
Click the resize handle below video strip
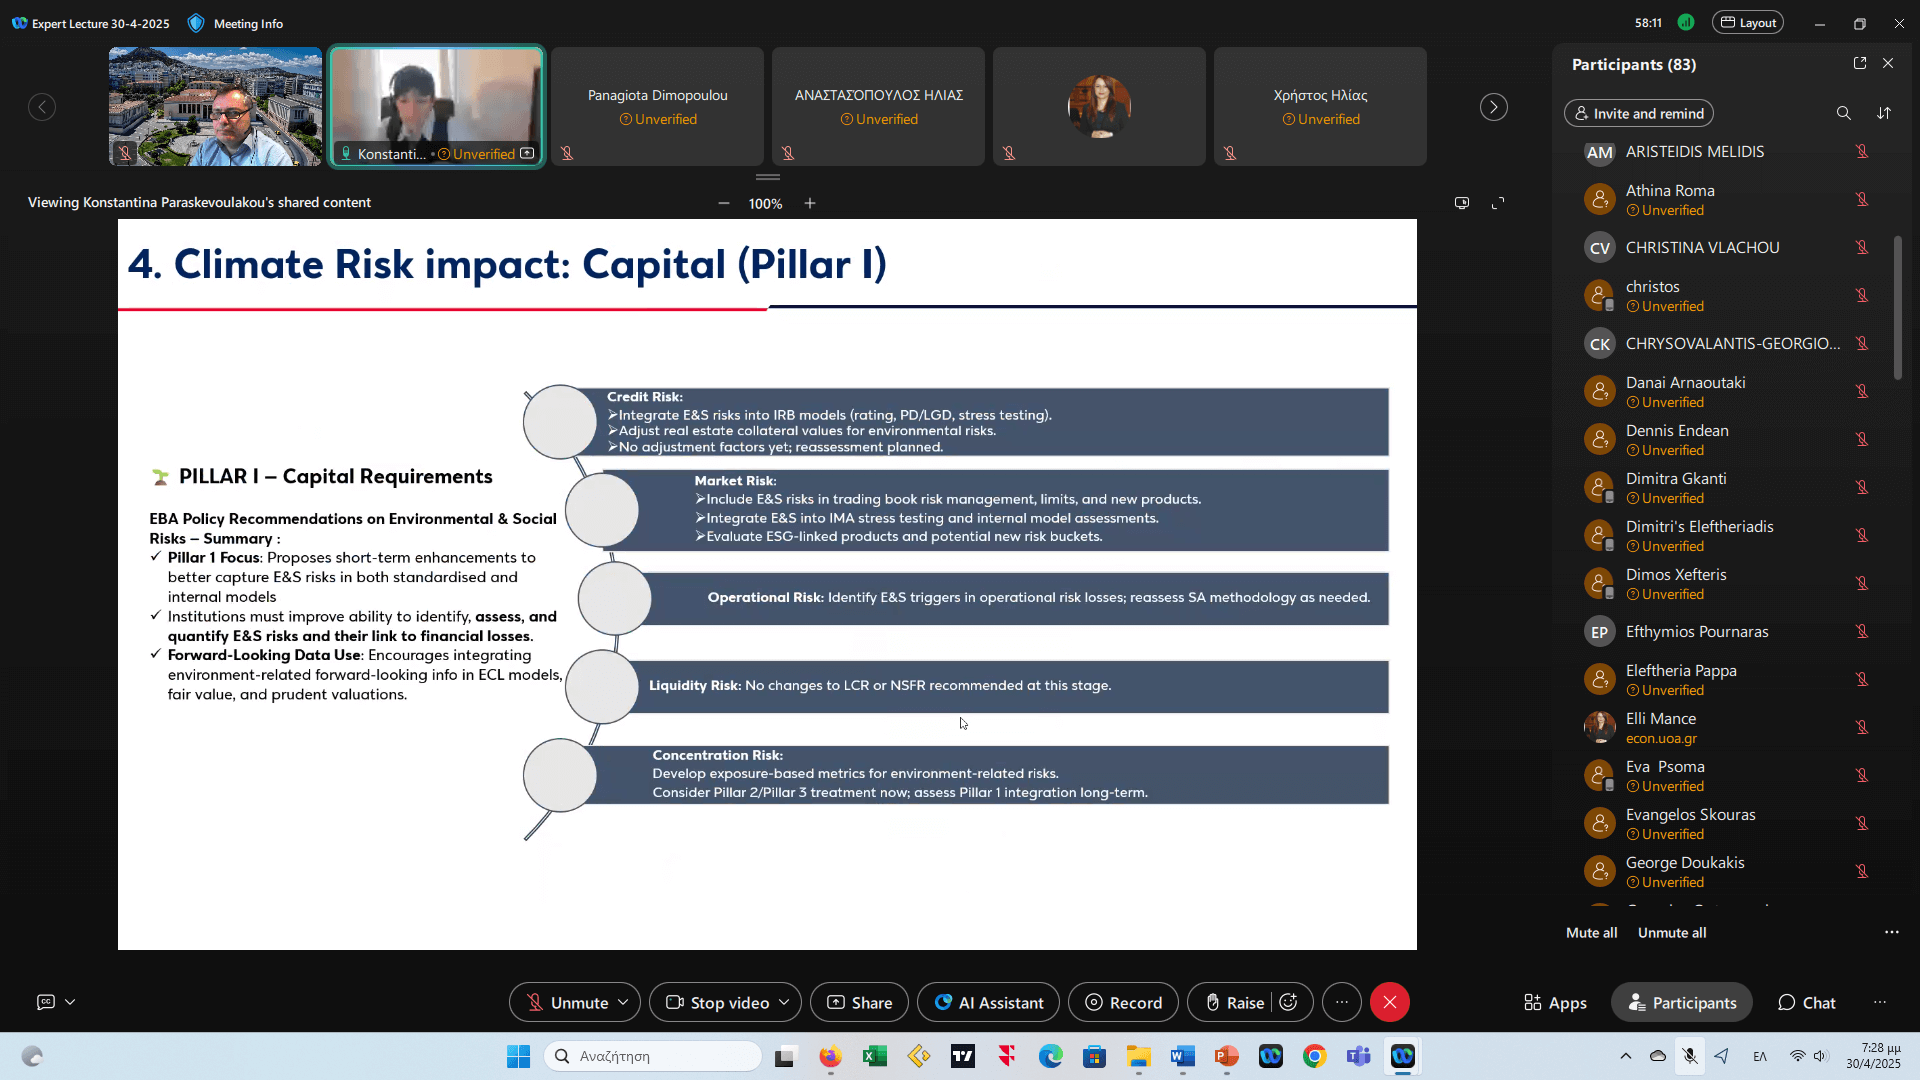tap(768, 177)
